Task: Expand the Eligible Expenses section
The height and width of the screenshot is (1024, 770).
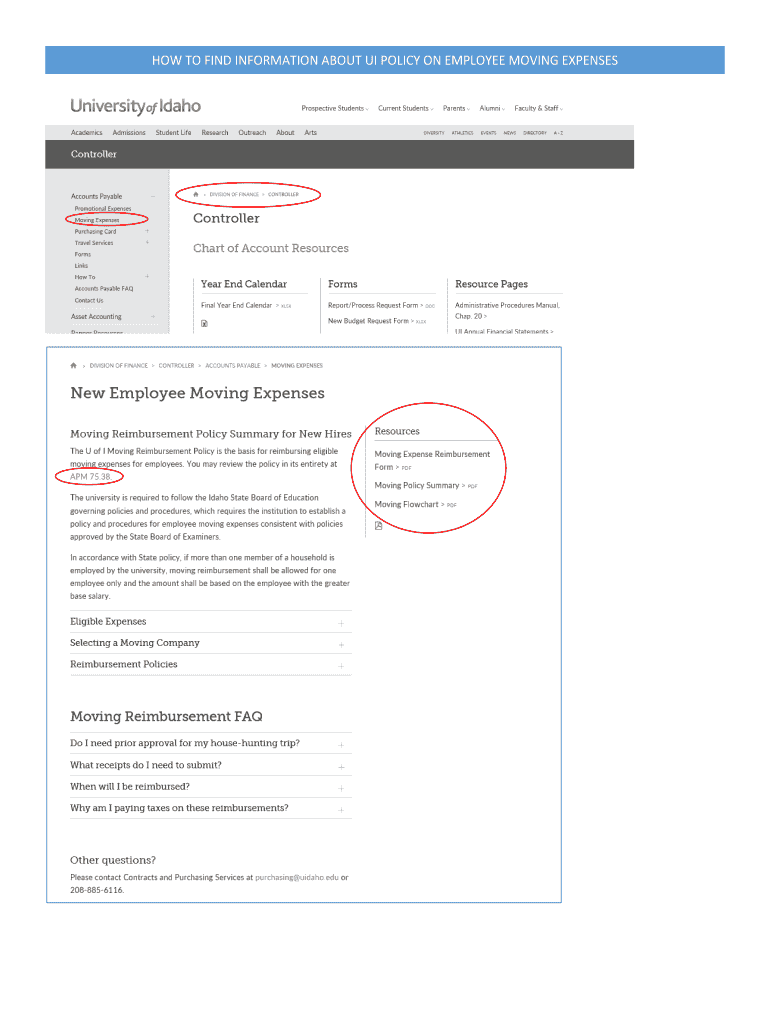Action: tap(341, 623)
